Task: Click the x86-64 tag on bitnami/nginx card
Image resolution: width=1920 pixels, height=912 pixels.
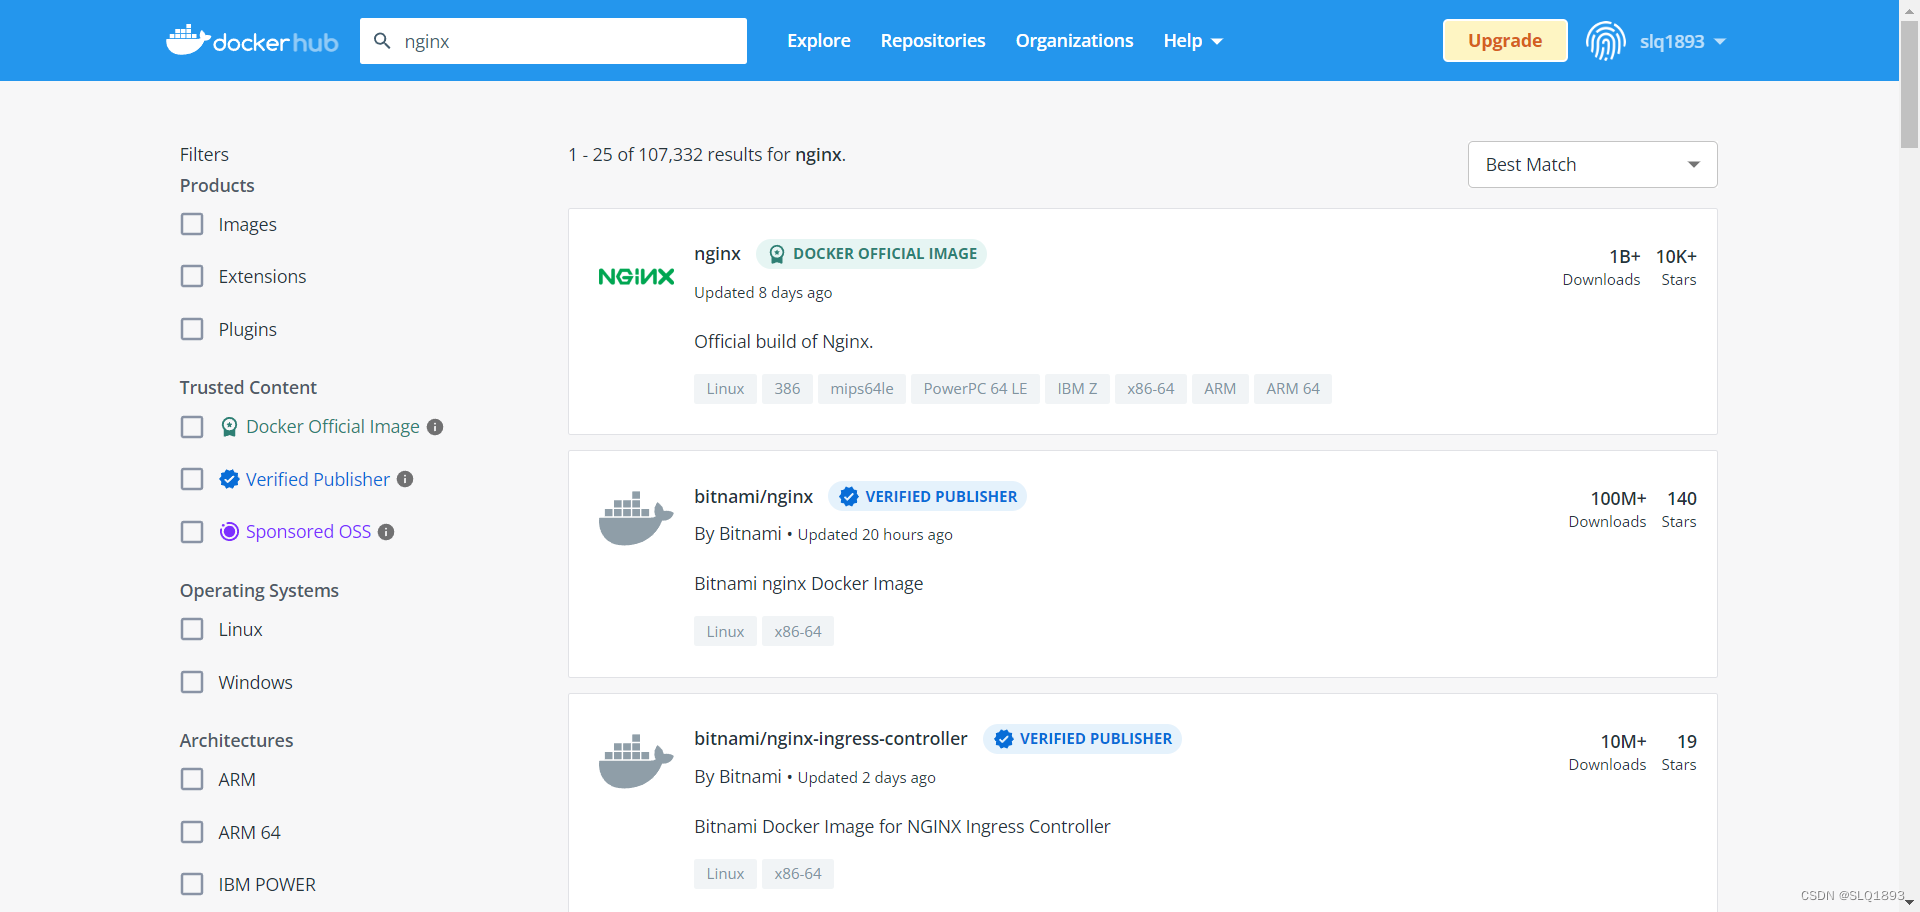Action: click(x=798, y=632)
